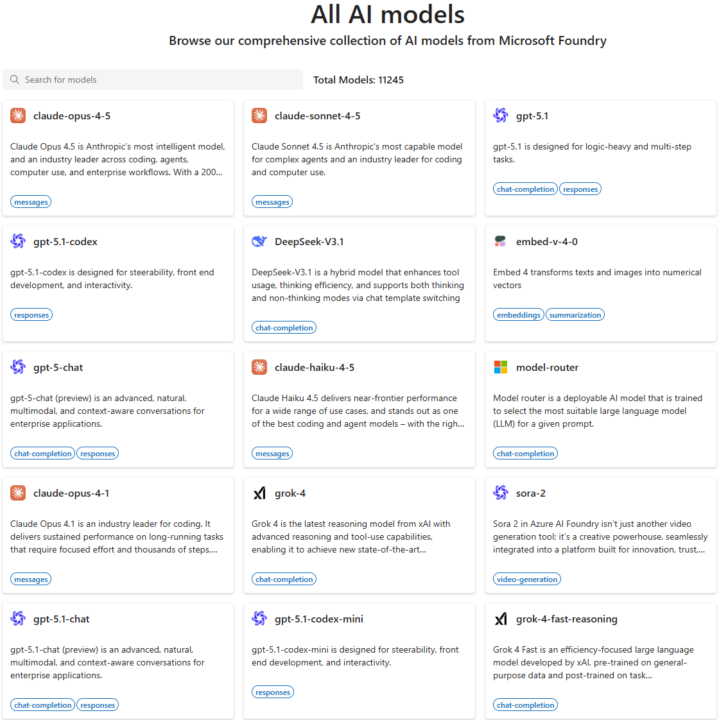Click the xAI icon on grok-4-fast-reasoning card
This screenshot has width=719, height=720.
(x=501, y=619)
